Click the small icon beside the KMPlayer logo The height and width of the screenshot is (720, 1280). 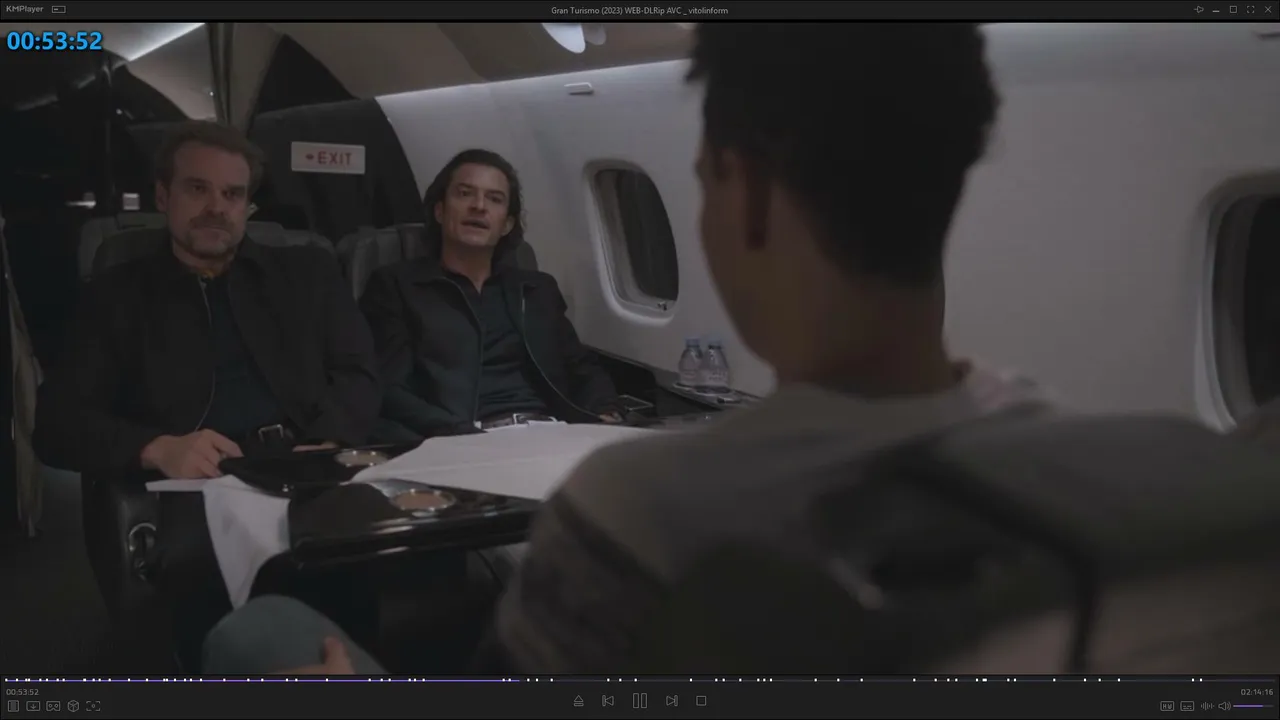[59, 10]
